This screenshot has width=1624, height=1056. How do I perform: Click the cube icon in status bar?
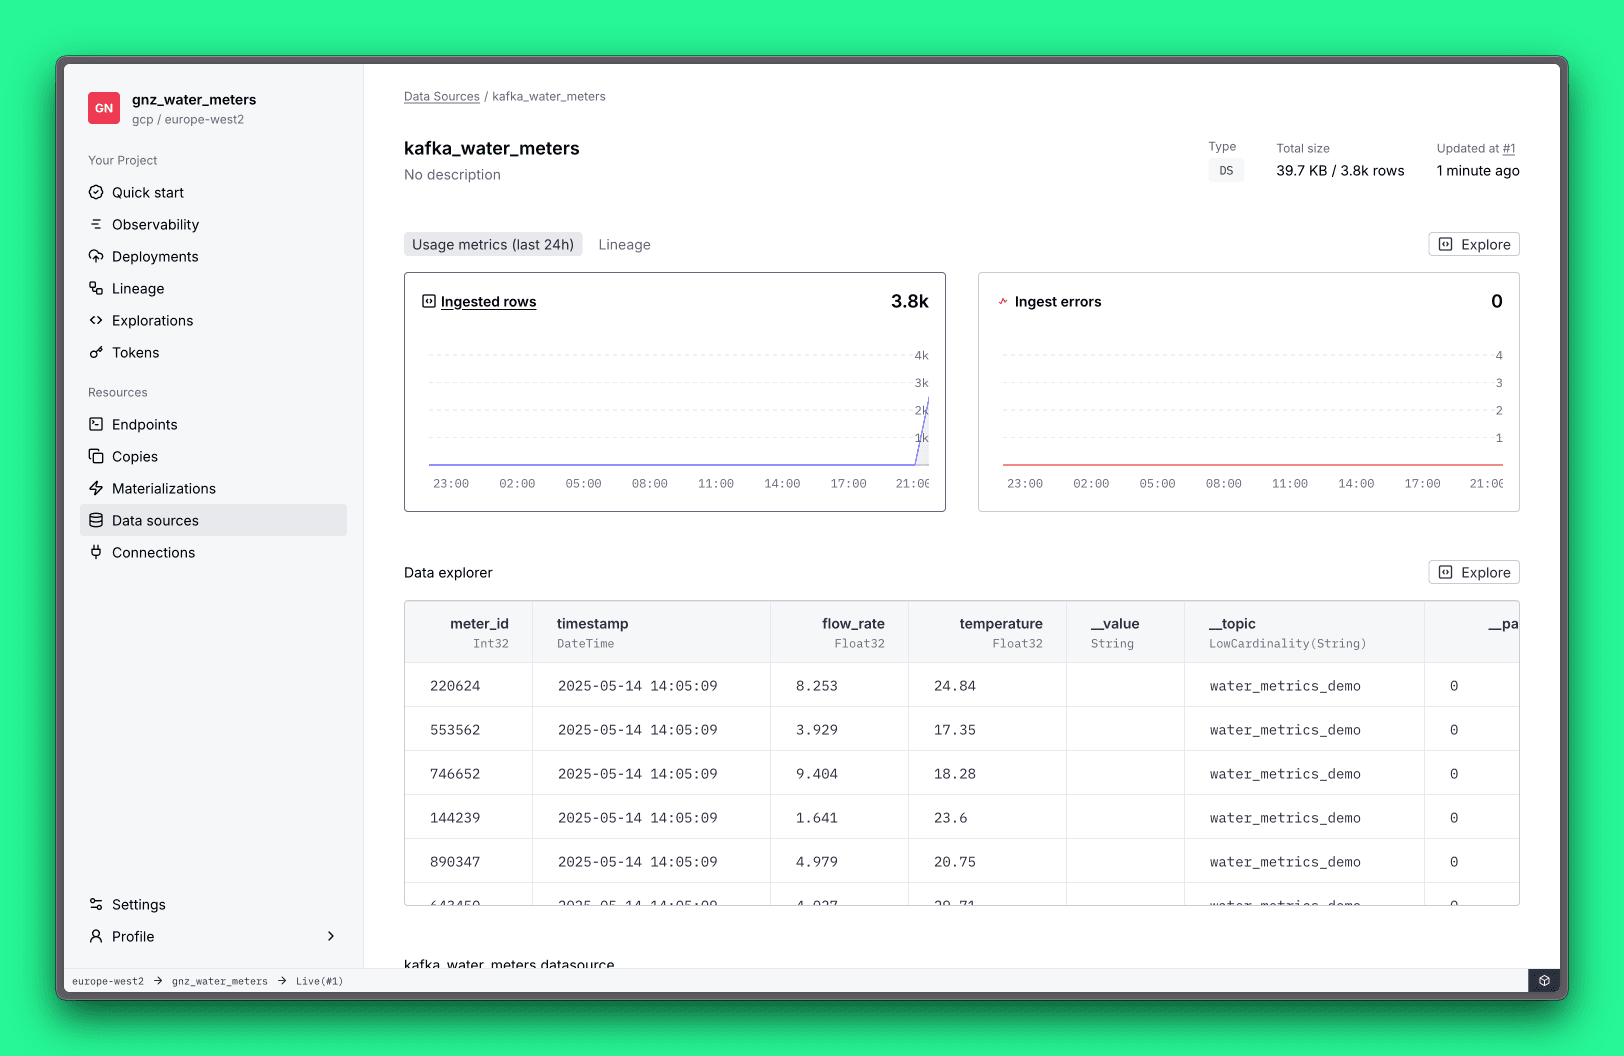coord(1544,981)
